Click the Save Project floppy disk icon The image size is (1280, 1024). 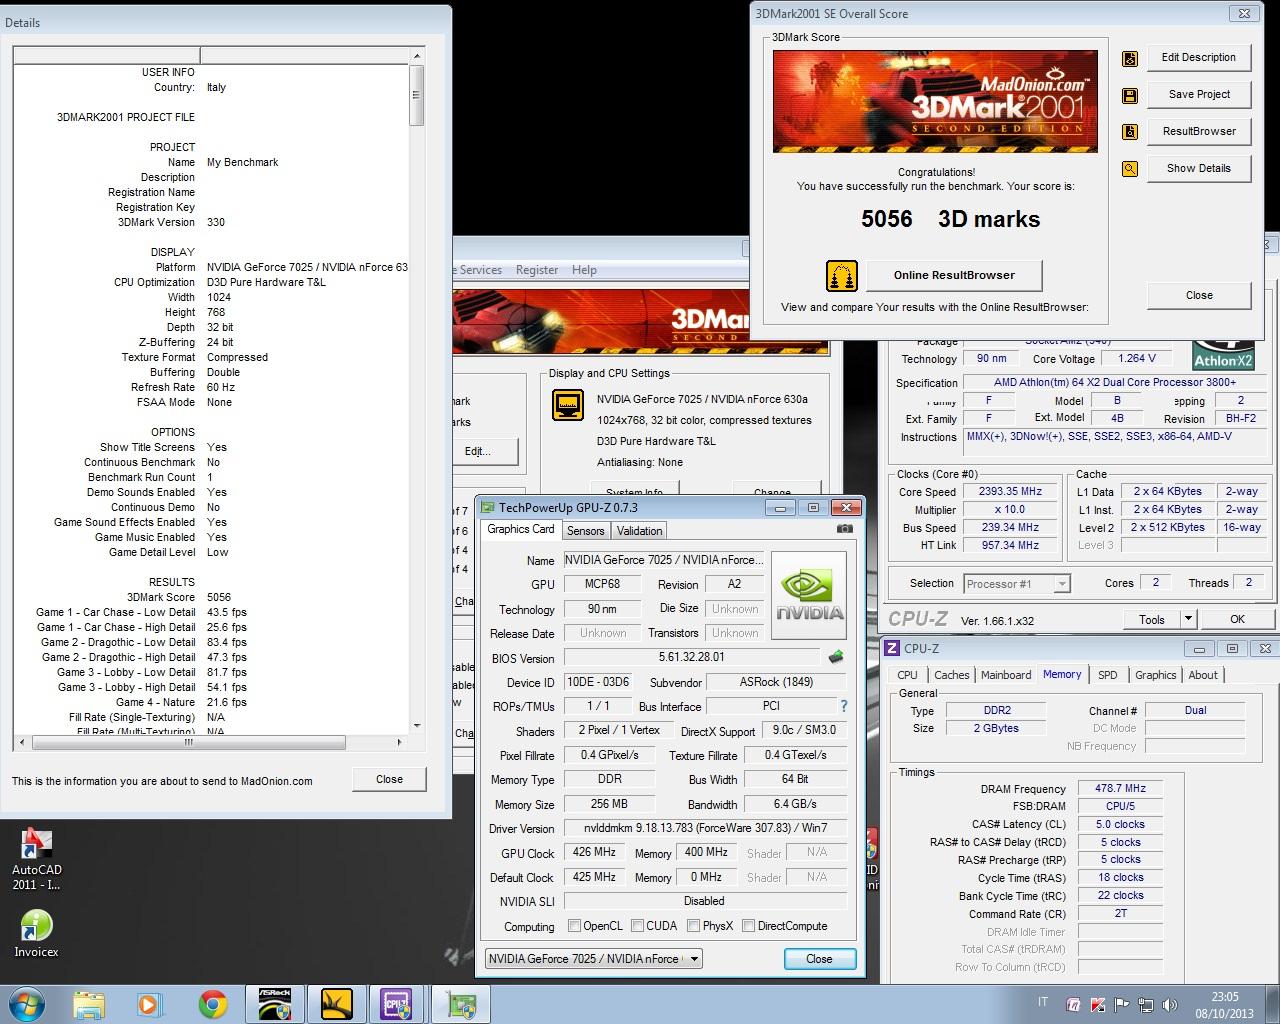click(x=1129, y=95)
